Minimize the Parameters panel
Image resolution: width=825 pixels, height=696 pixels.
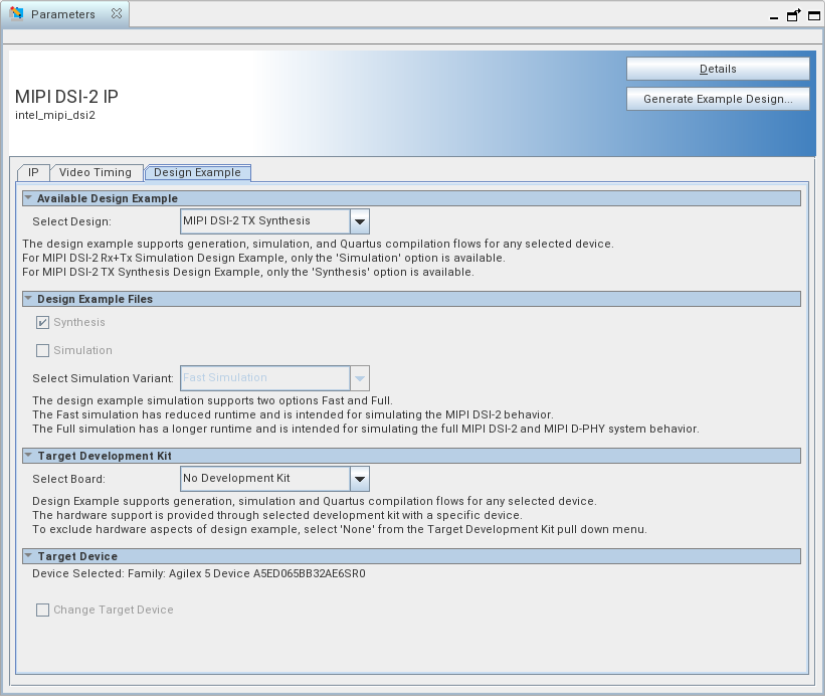tap(773, 17)
